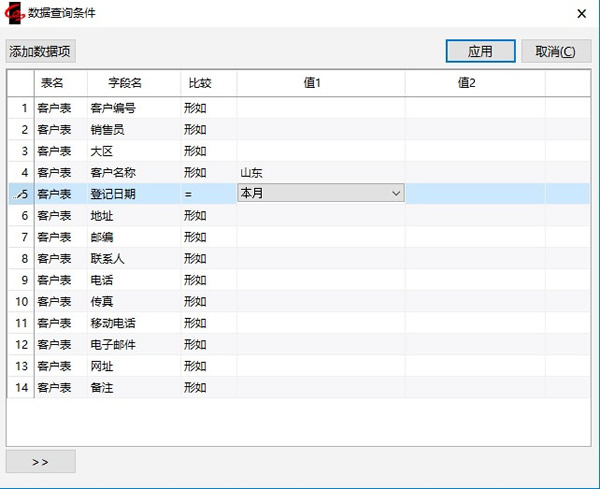Screen dimensions: 600x489
Task: Click the 值1 cell for 联系人 row
Action: (320, 259)
